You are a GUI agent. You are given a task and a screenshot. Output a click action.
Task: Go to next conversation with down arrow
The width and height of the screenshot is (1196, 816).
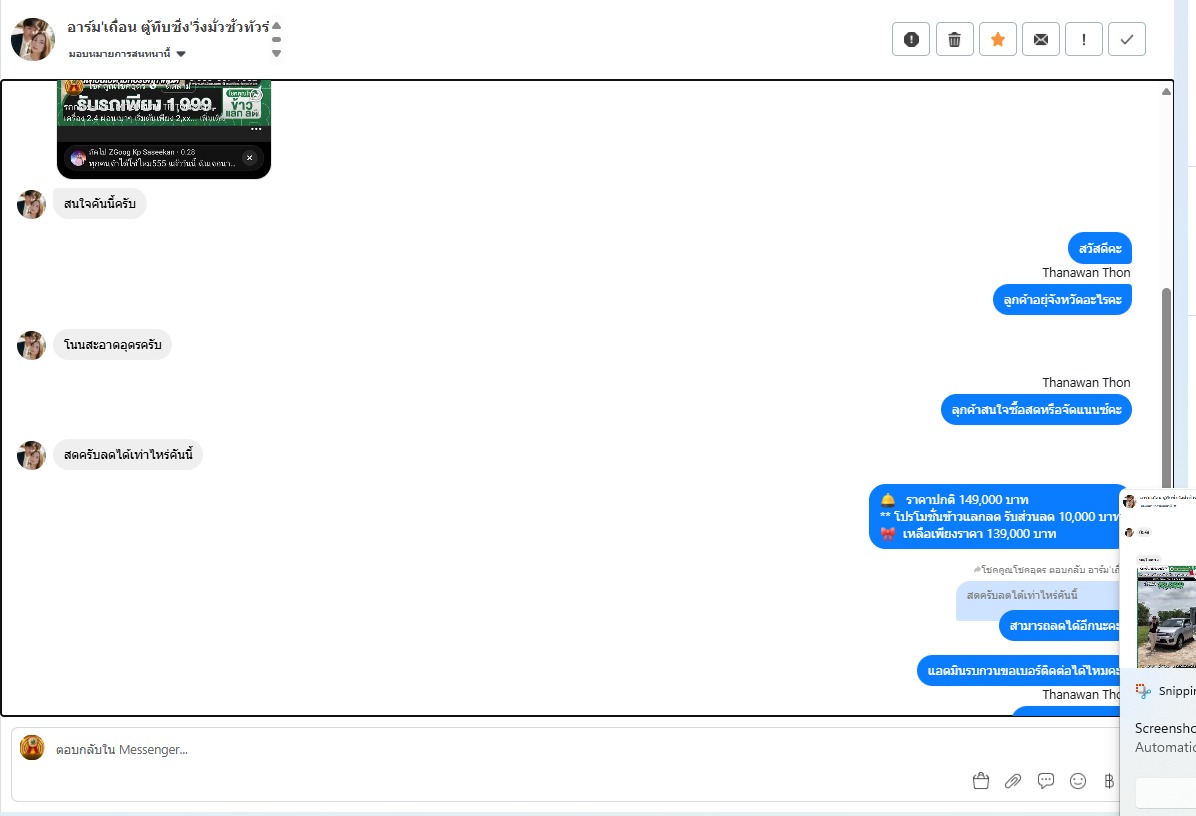pos(276,53)
